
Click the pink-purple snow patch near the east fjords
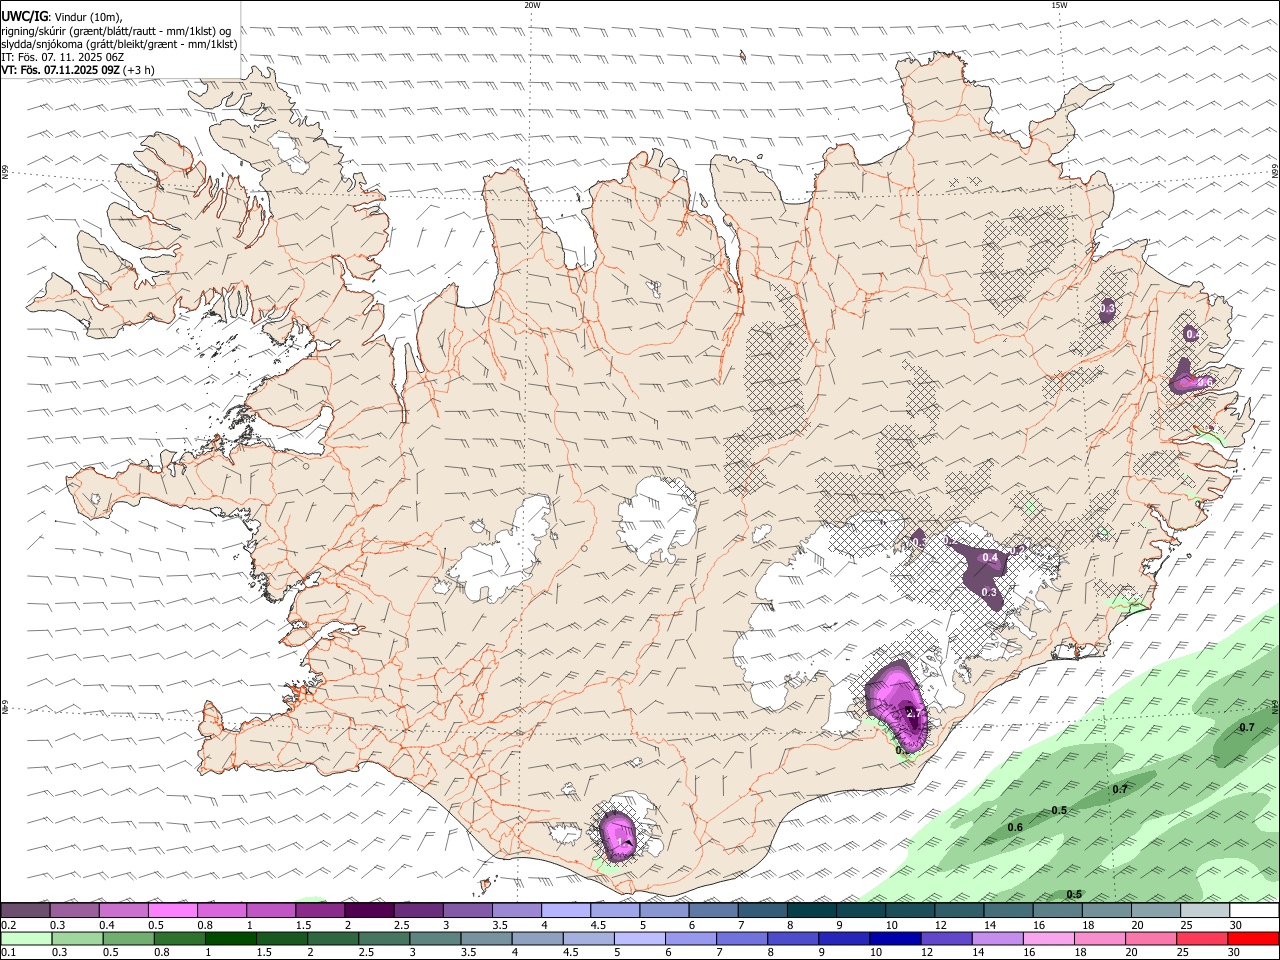click(x=1190, y=378)
